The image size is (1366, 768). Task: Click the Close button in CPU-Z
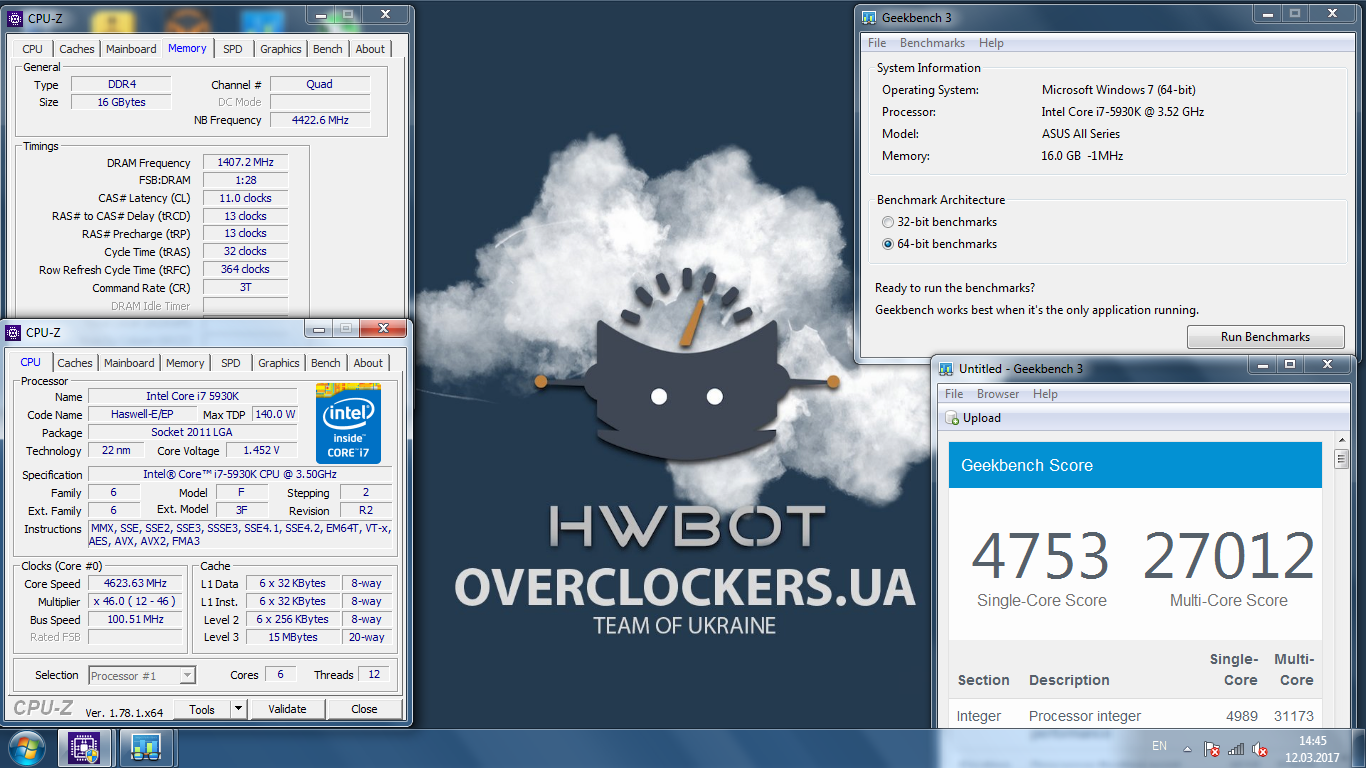point(364,709)
